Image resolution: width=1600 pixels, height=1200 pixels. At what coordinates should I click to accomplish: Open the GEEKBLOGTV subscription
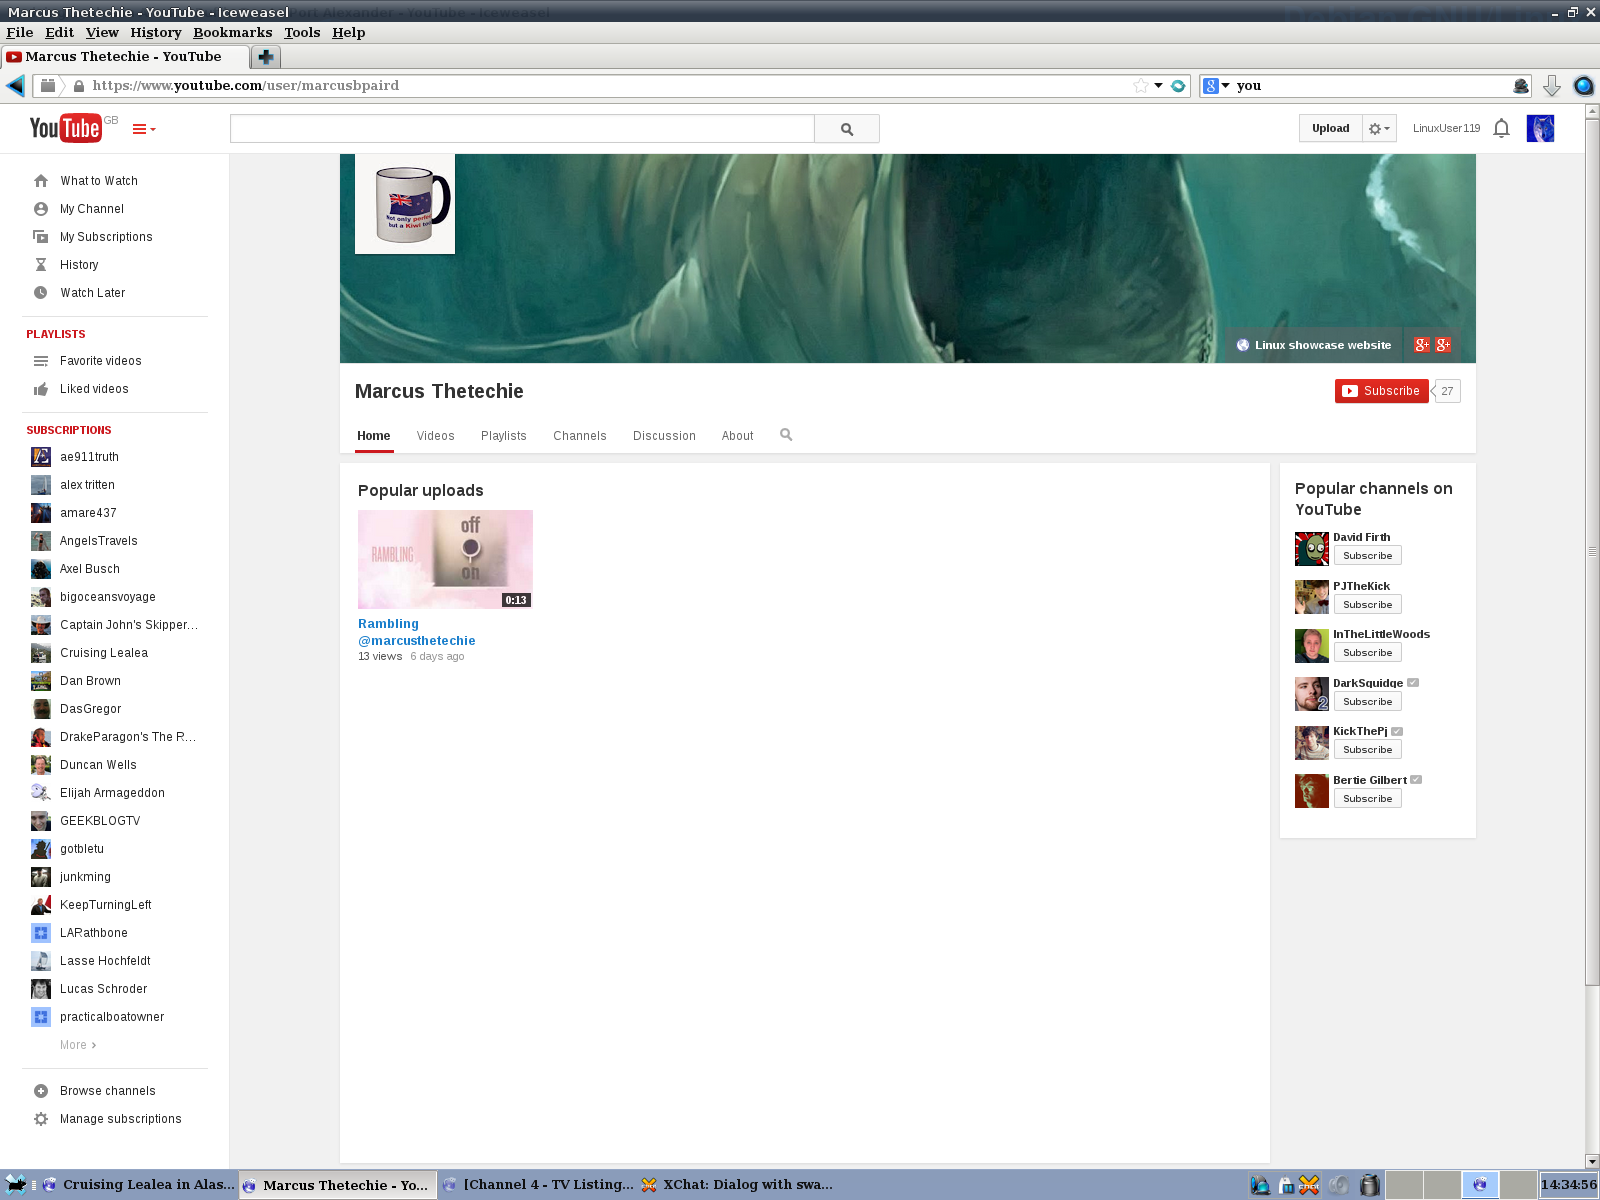pyautogui.click(x=100, y=821)
